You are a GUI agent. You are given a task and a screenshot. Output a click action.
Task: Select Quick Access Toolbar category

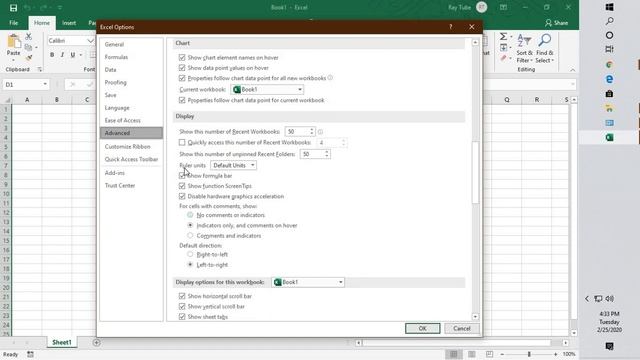tap(131, 159)
